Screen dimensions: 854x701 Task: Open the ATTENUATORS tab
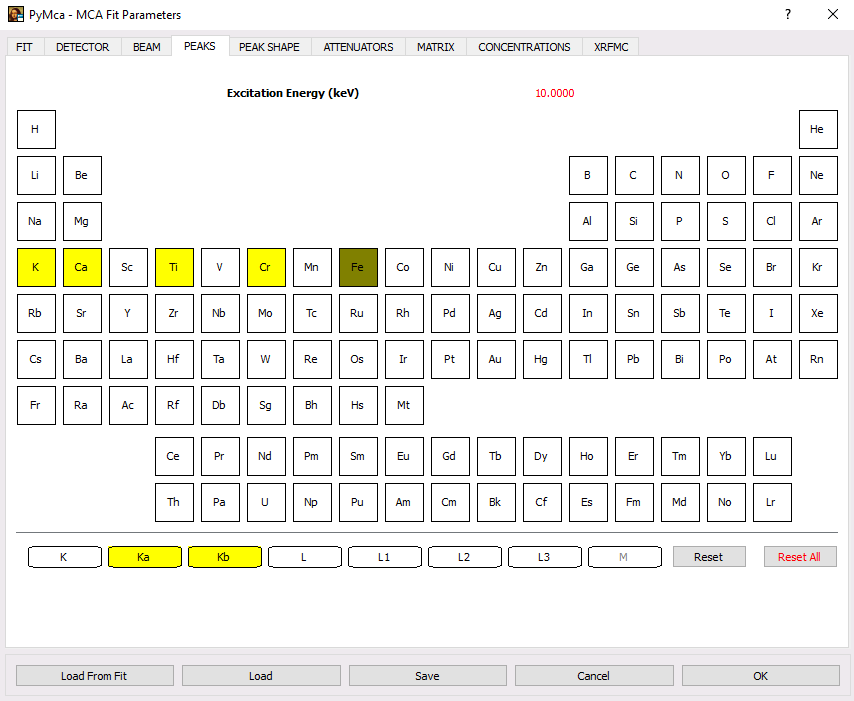point(358,47)
